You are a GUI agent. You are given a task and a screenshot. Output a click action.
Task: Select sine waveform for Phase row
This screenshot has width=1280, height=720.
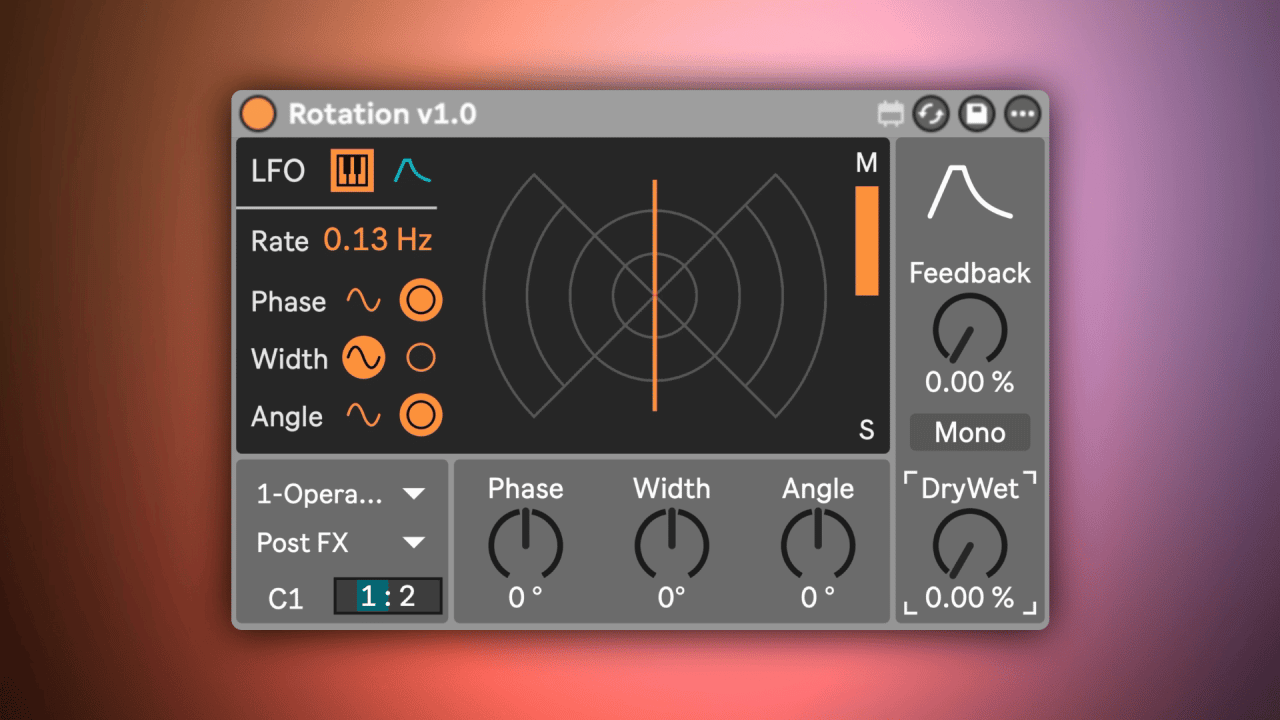363,301
